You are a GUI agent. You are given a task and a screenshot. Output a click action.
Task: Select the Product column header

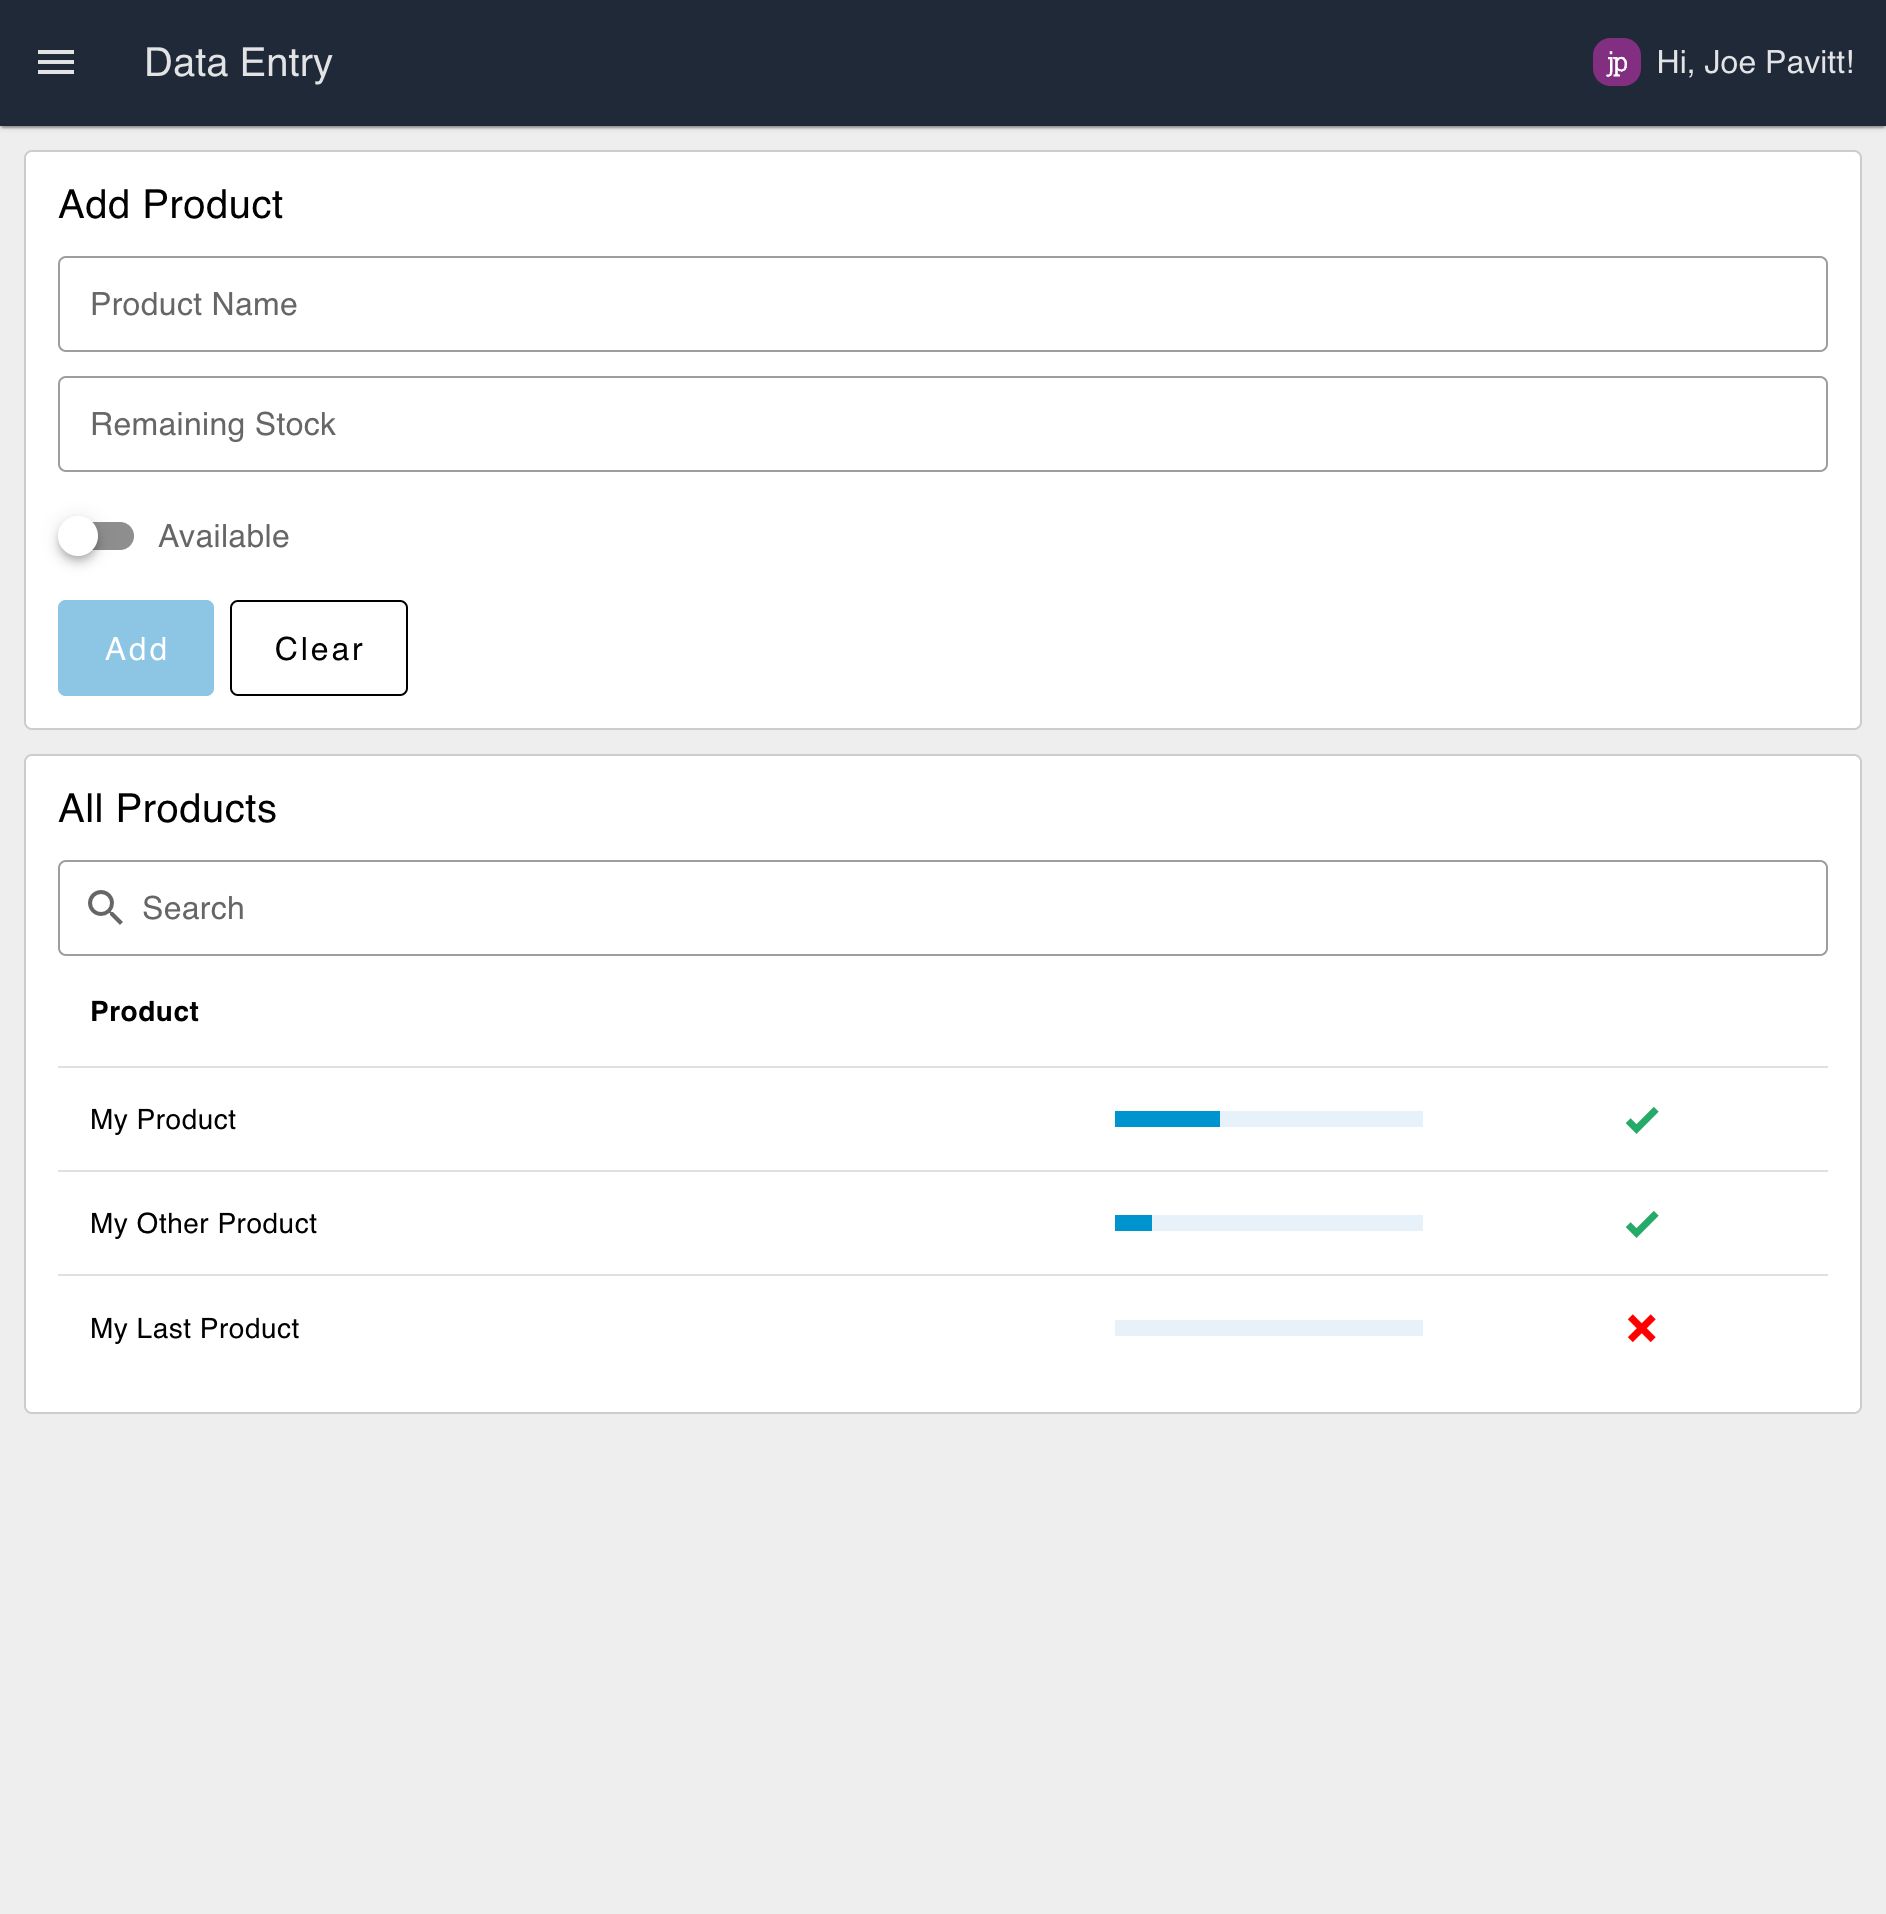144,1011
